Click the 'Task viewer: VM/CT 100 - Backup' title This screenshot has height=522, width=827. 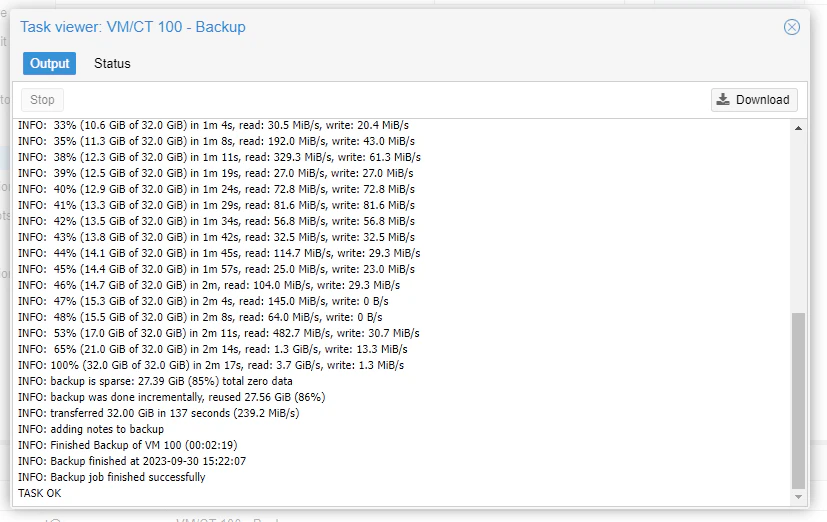133,27
